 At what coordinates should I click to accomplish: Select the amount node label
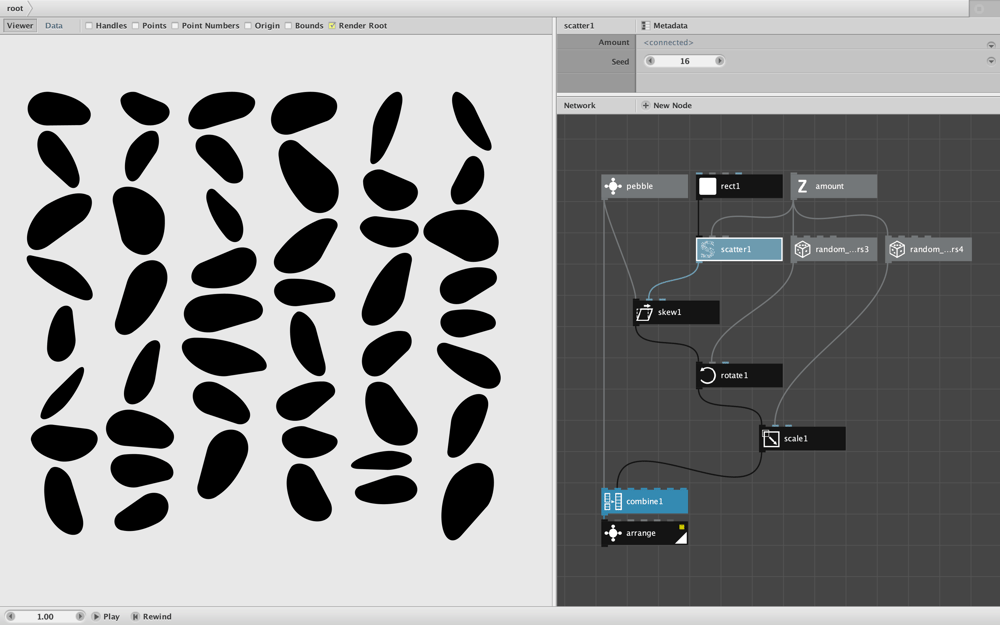click(829, 186)
